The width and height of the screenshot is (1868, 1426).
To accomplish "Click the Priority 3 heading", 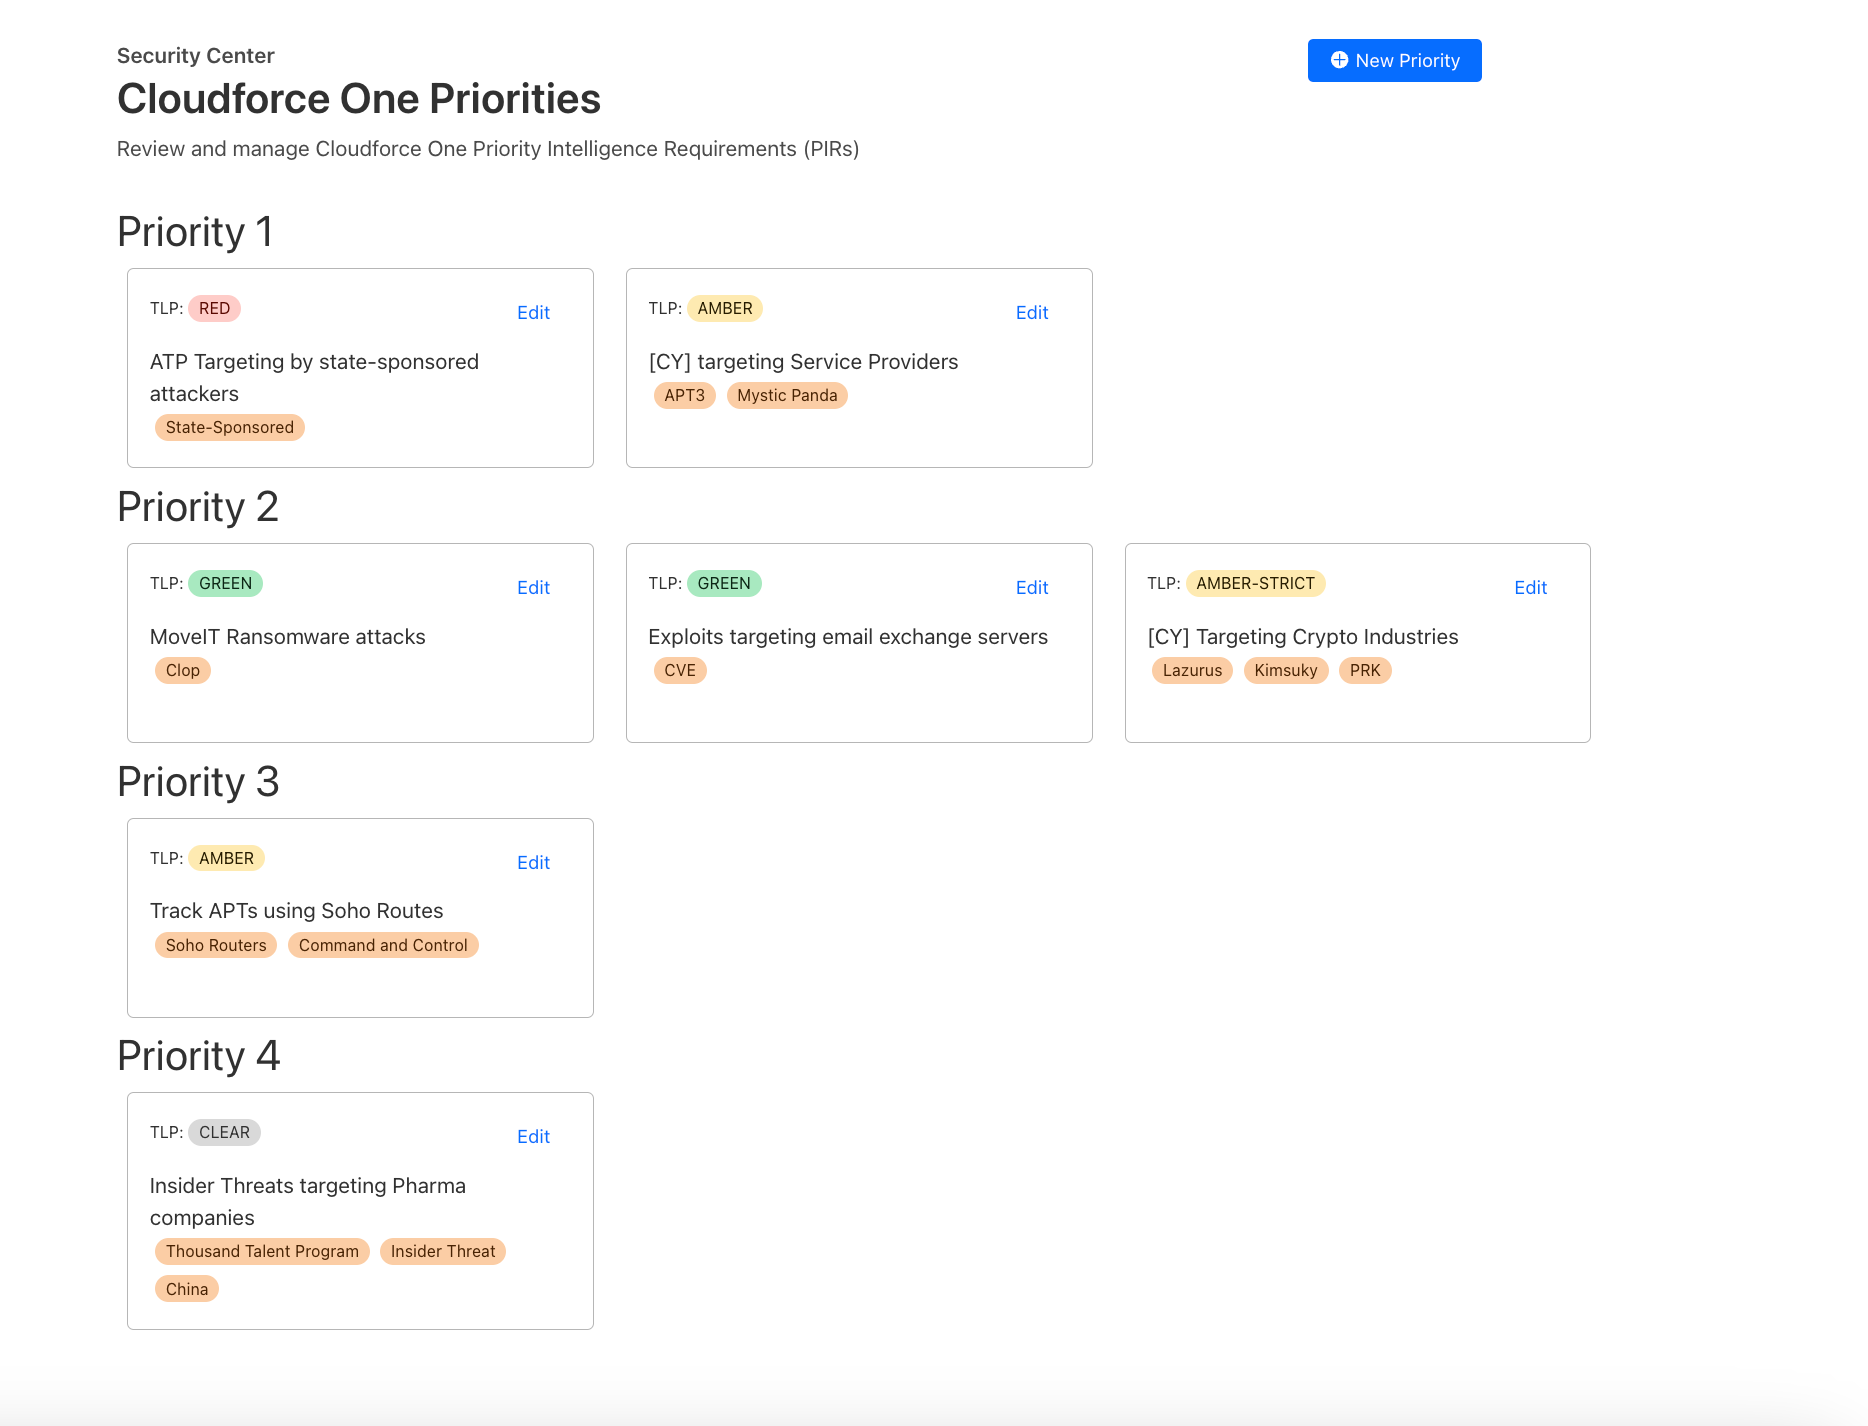I will pos(198,782).
